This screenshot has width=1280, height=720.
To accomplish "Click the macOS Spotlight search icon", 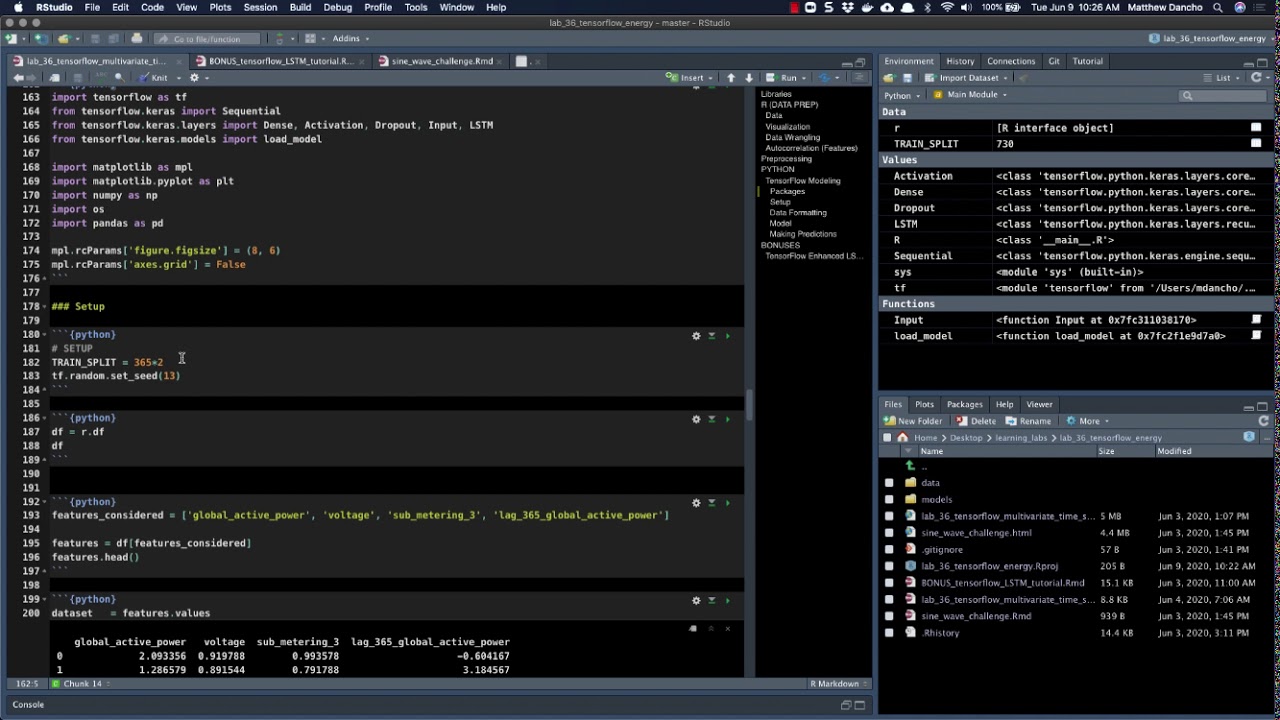I will pyautogui.click(x=1216, y=7).
